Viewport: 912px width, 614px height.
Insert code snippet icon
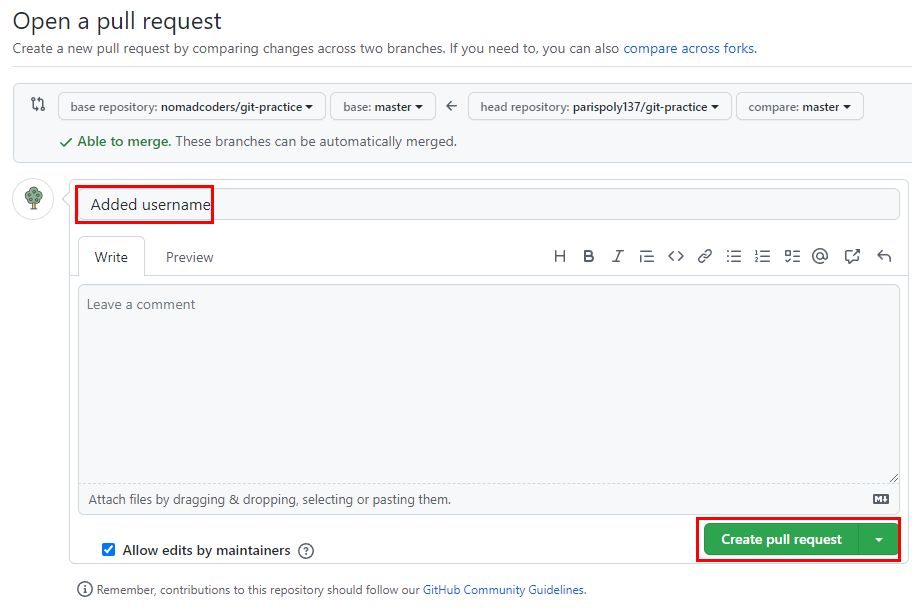[676, 256]
